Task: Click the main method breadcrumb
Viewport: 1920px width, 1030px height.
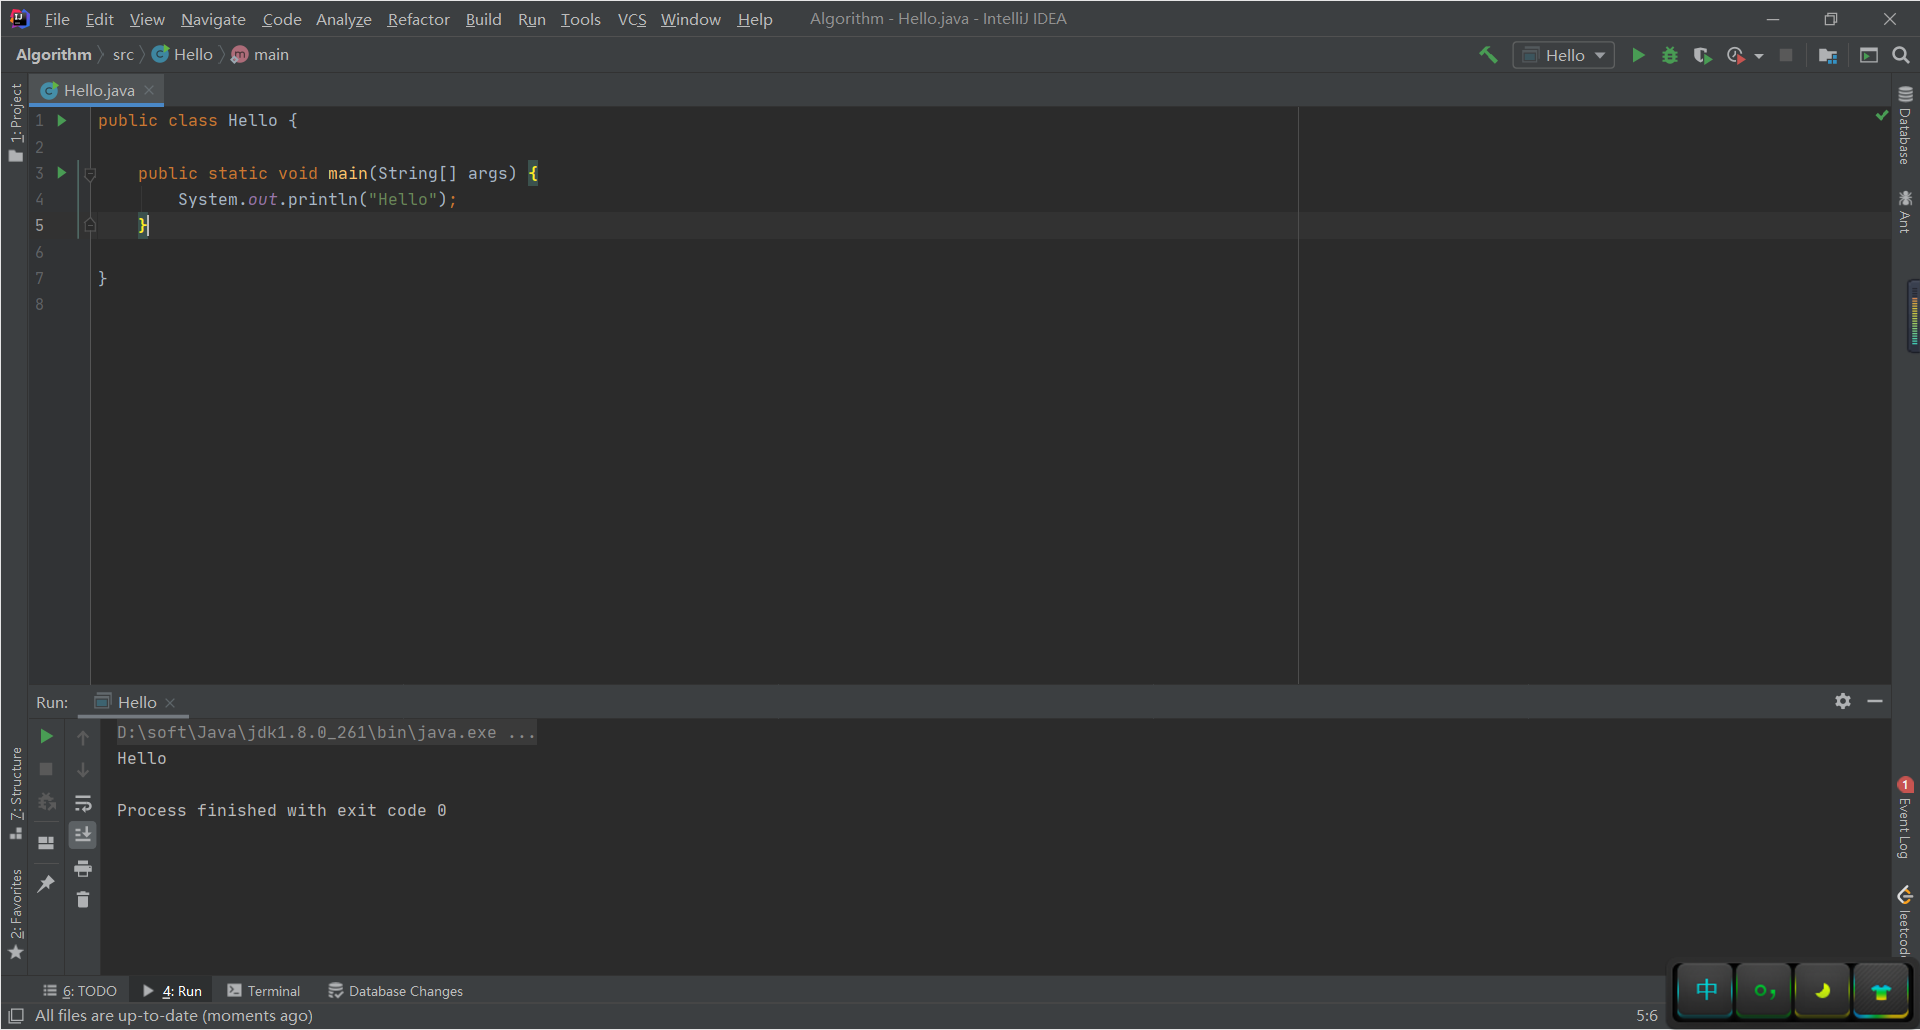Action: 260,55
